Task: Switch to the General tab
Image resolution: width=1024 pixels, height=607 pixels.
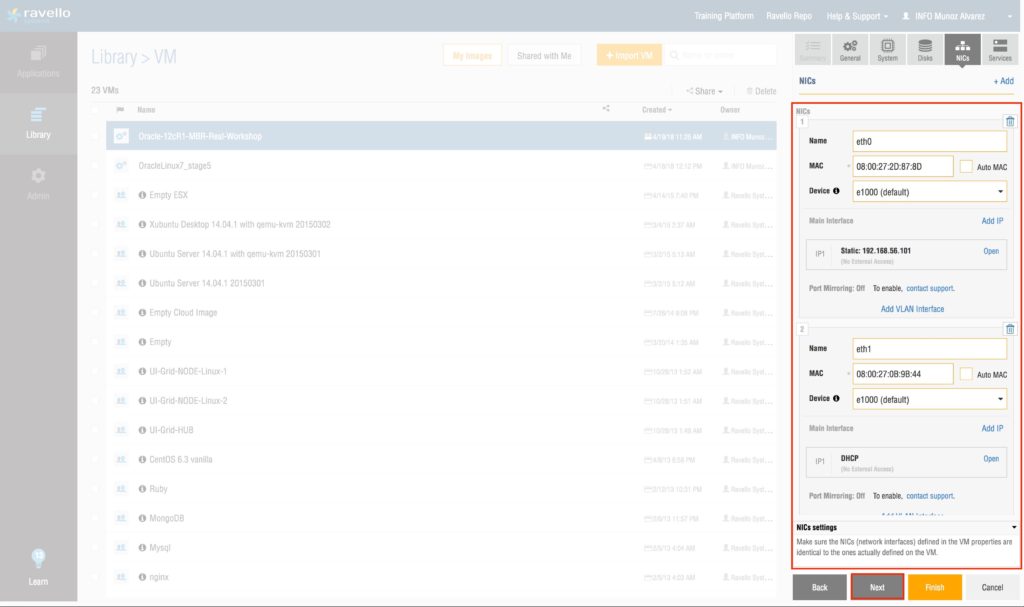Action: pyautogui.click(x=849, y=50)
